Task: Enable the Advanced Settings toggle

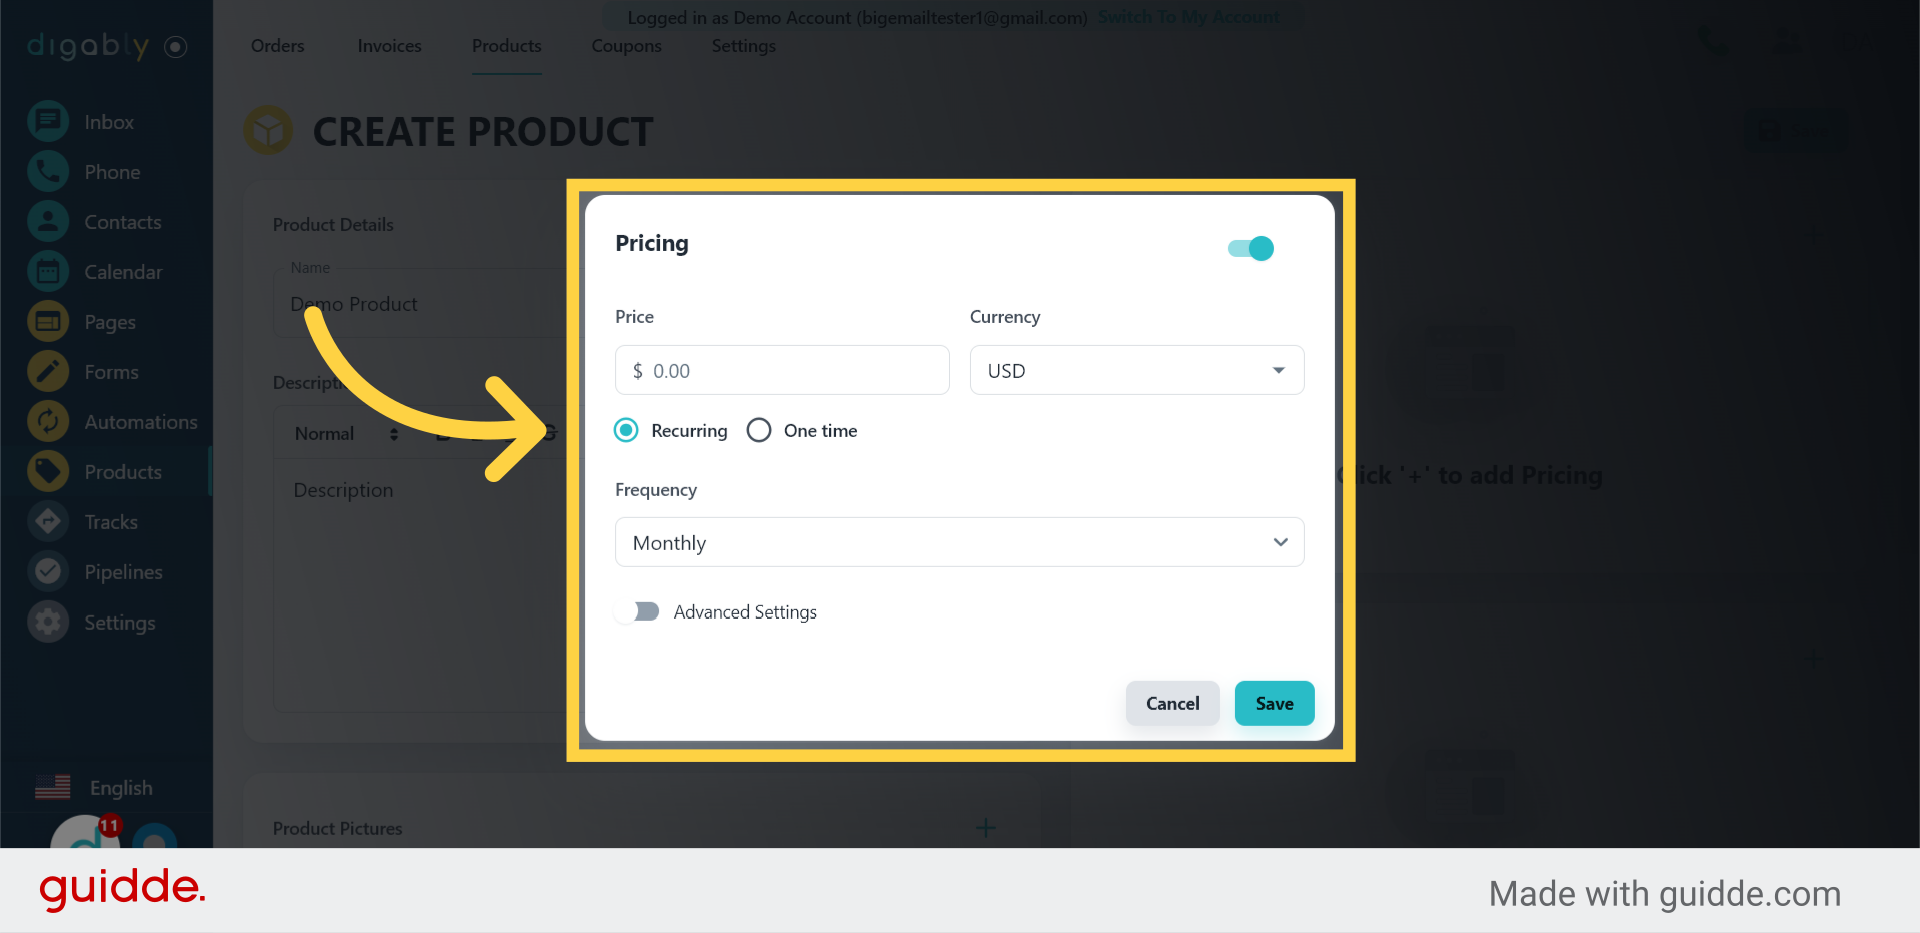Action: coord(637,611)
